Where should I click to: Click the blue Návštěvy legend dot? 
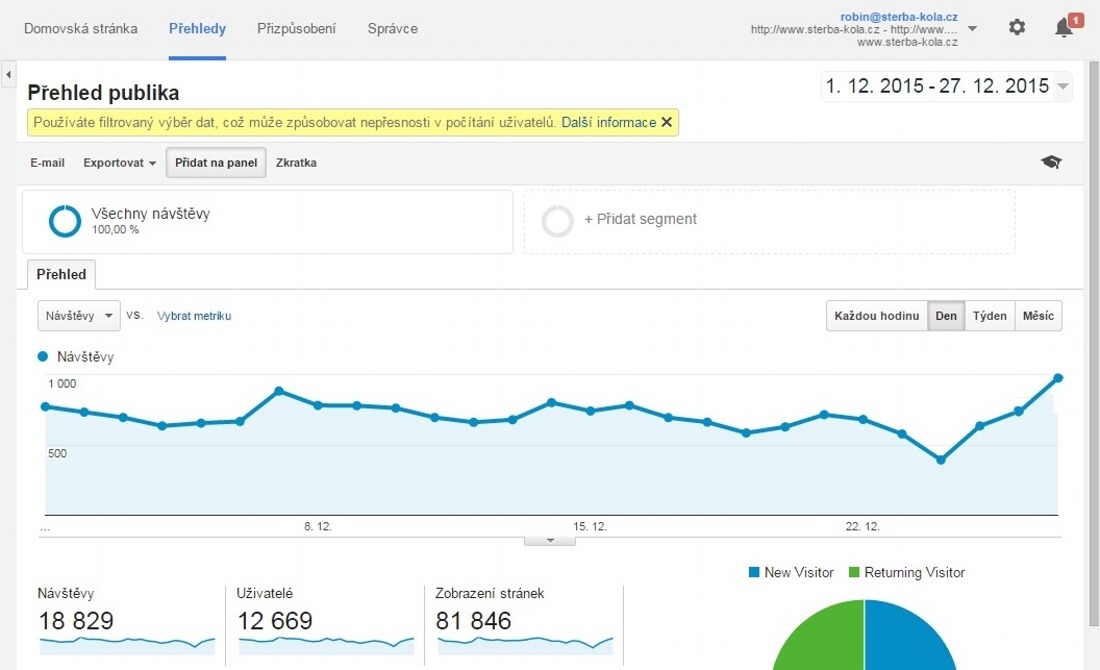coord(43,356)
